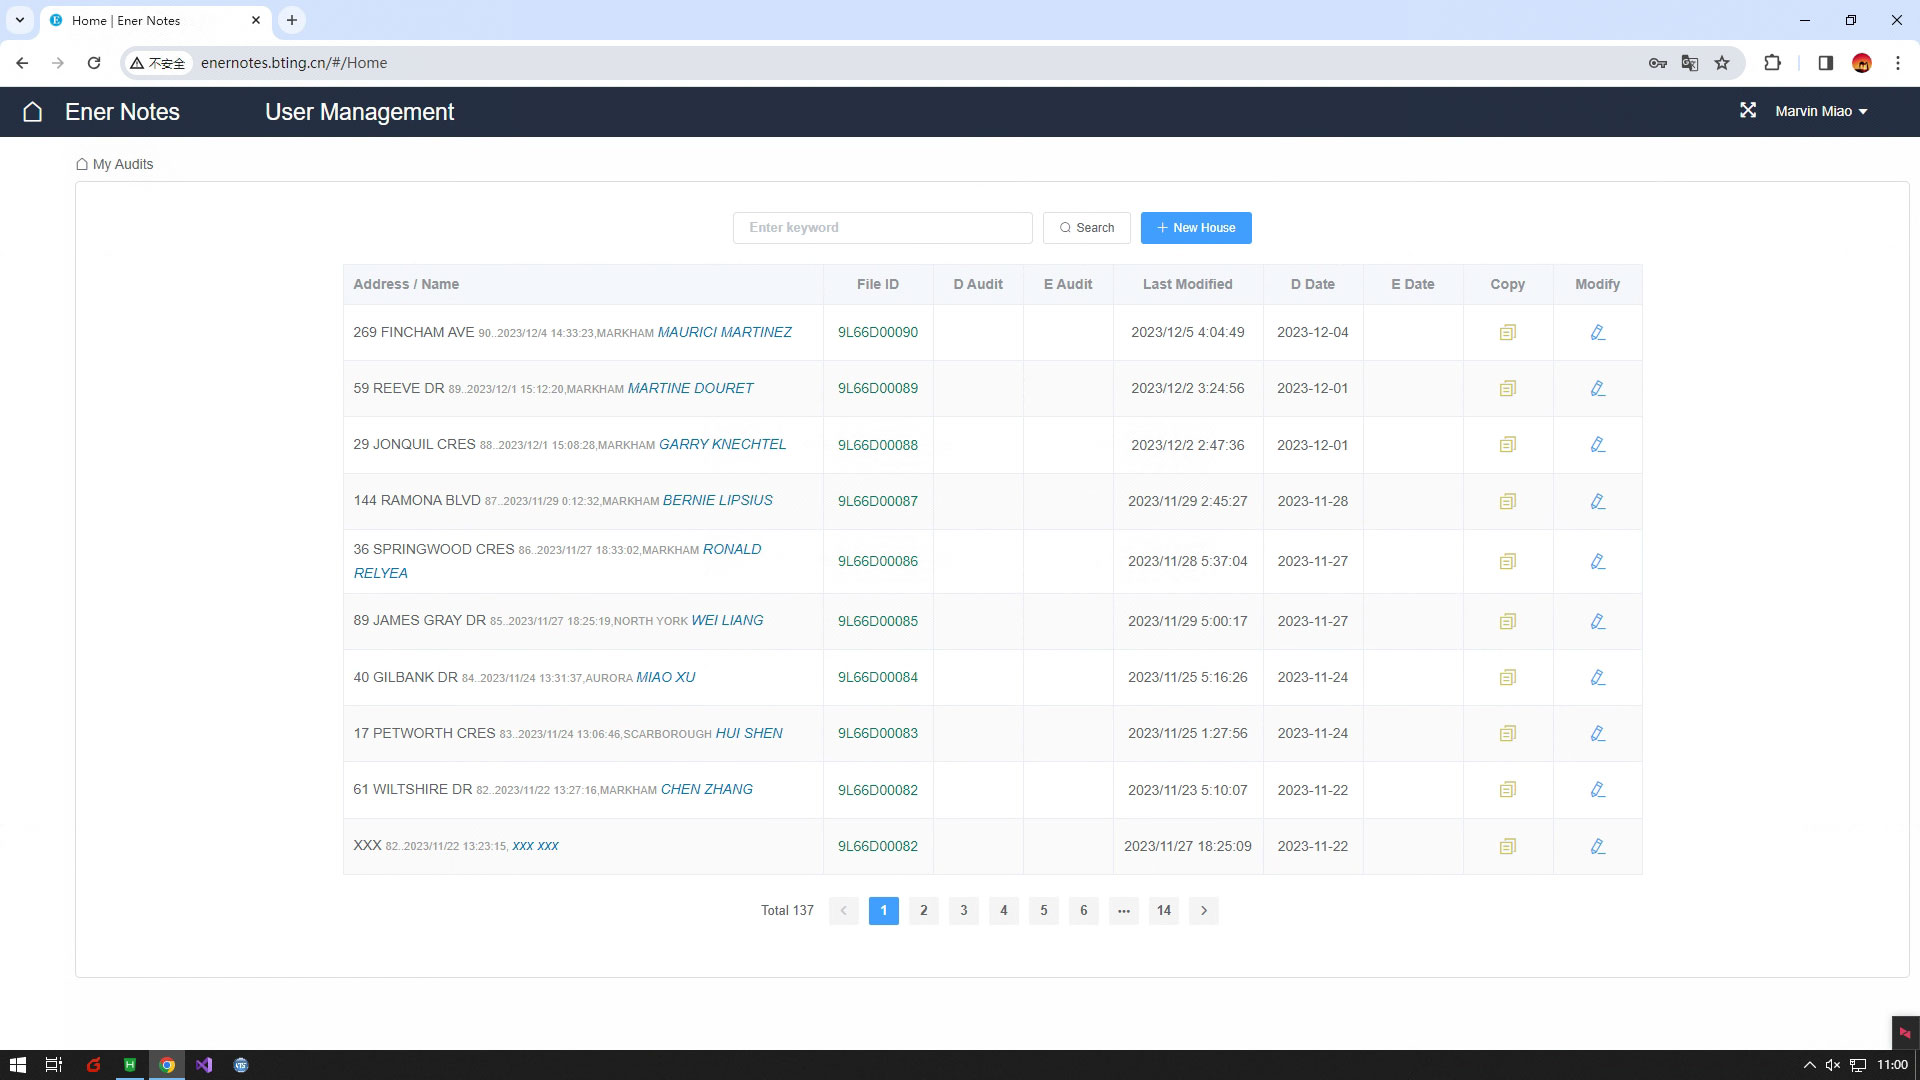Show hidden system tray icons
Screen dimensions: 1920x1080
pyautogui.click(x=1808, y=1065)
